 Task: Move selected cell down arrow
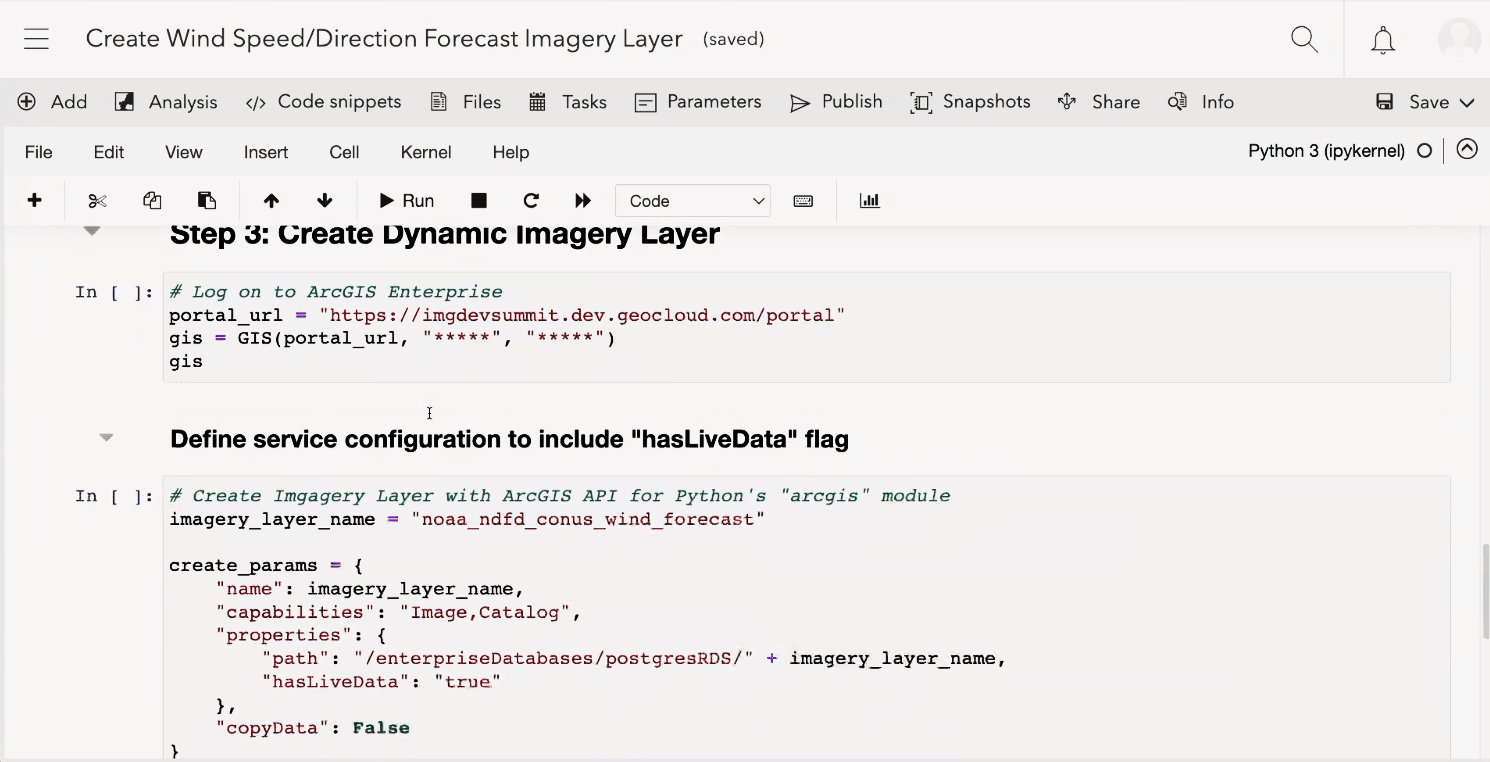(x=324, y=200)
